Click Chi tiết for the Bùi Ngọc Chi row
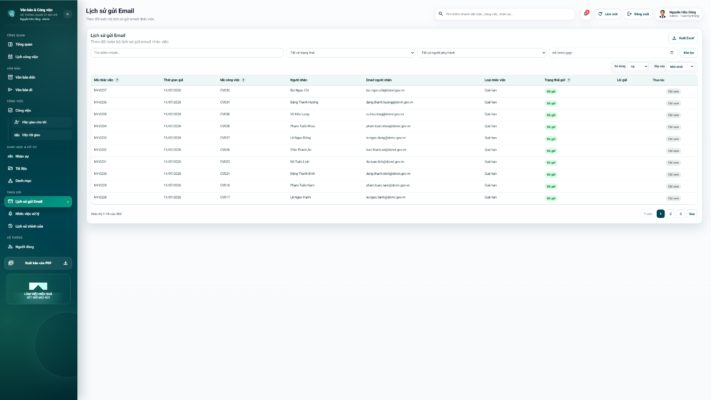The width and height of the screenshot is (711, 400). [673, 92]
